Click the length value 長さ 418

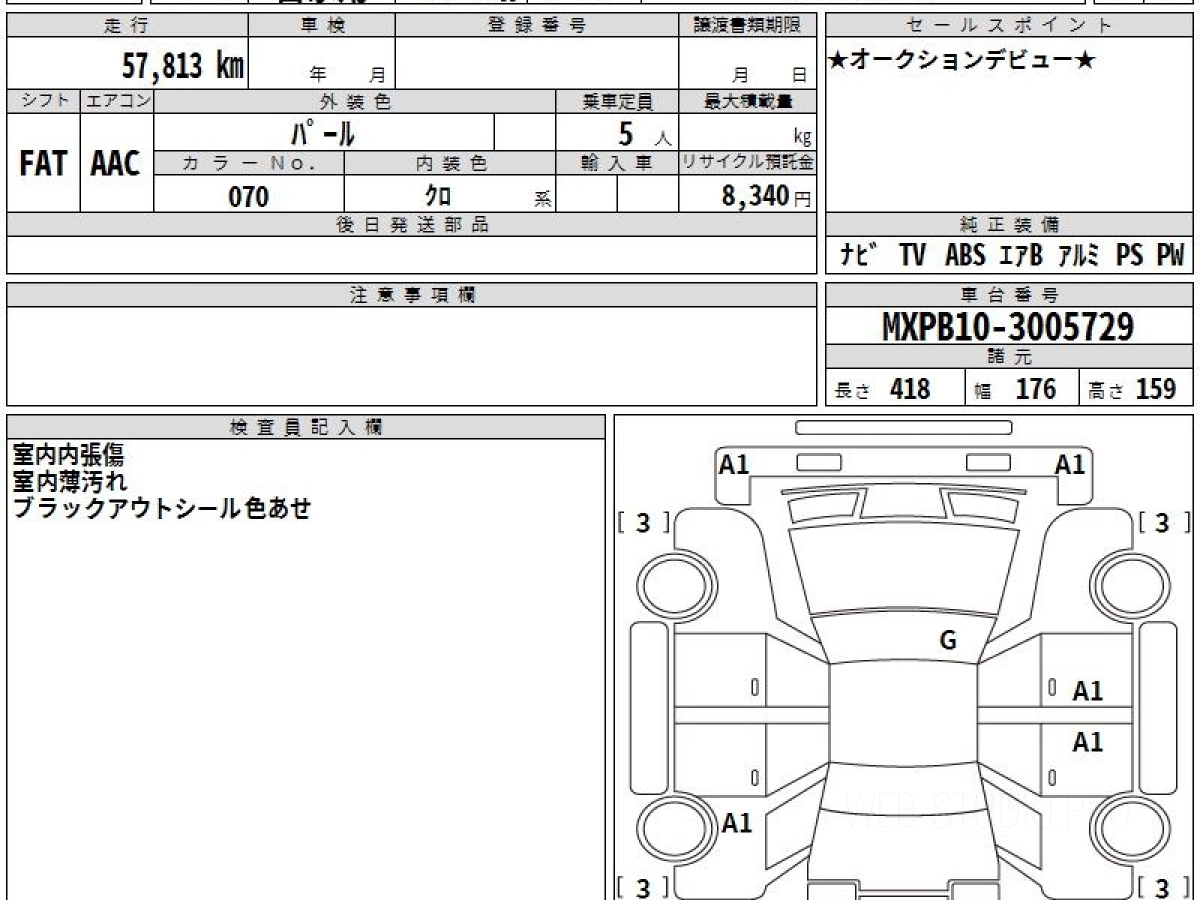coord(883,389)
